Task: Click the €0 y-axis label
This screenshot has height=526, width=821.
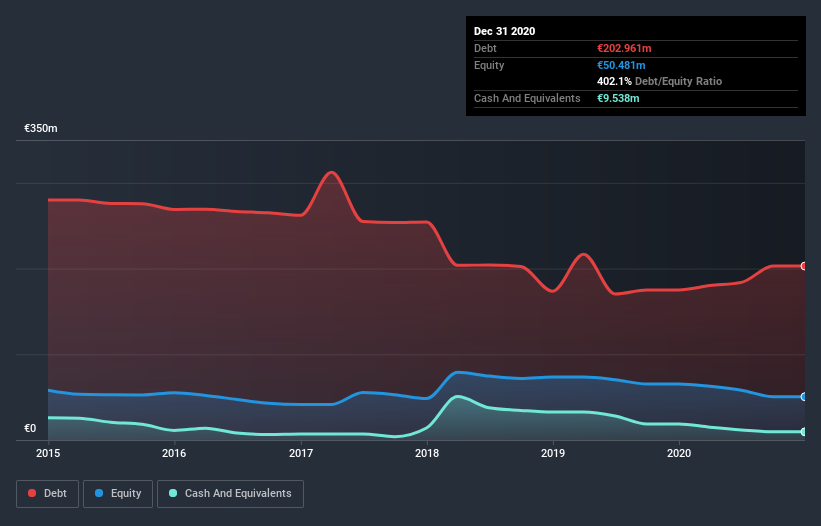Action: tap(30, 428)
